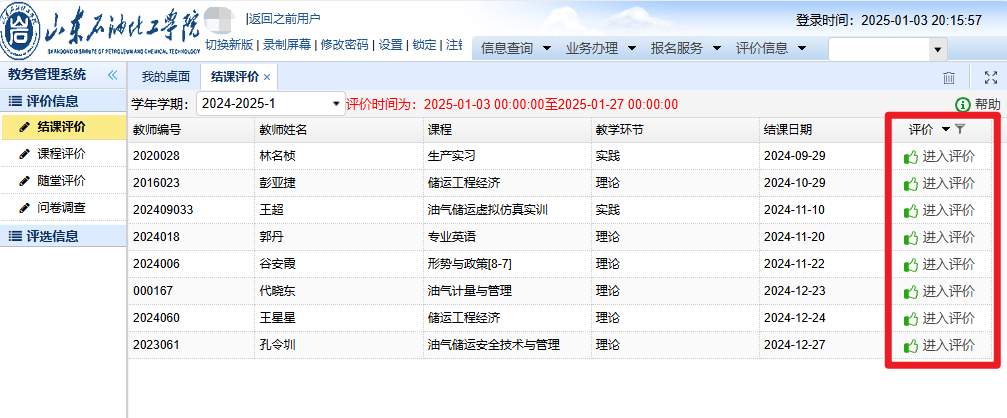
Task: Click the 修改密码 link
Action: click(342, 45)
